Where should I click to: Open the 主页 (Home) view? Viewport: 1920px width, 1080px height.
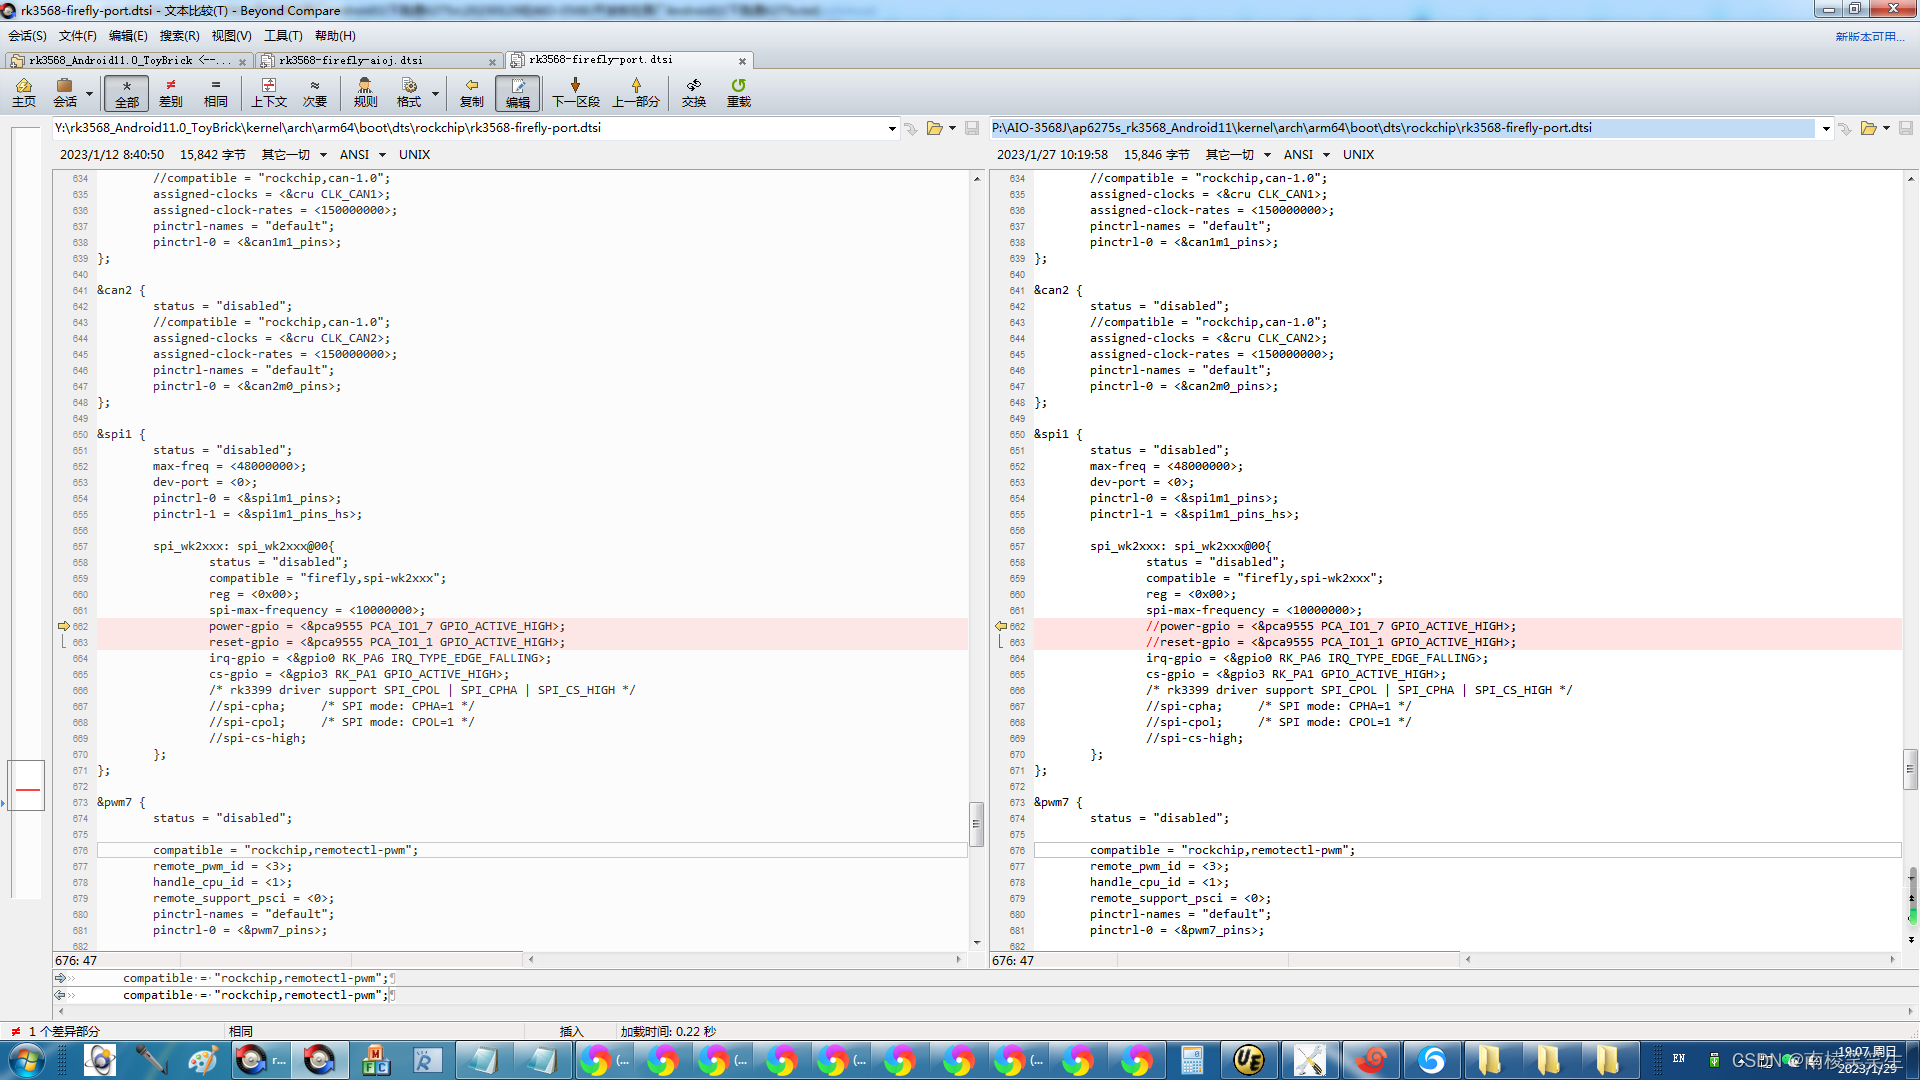click(23, 93)
